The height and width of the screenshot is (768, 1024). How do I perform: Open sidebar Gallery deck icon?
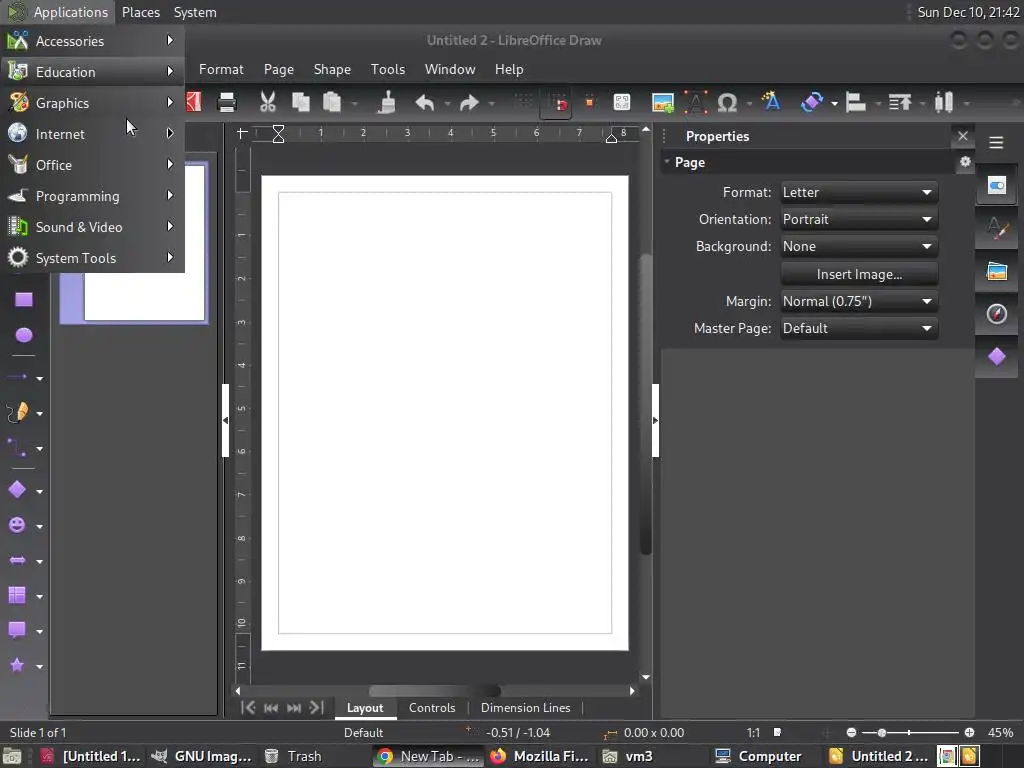pyautogui.click(x=997, y=271)
